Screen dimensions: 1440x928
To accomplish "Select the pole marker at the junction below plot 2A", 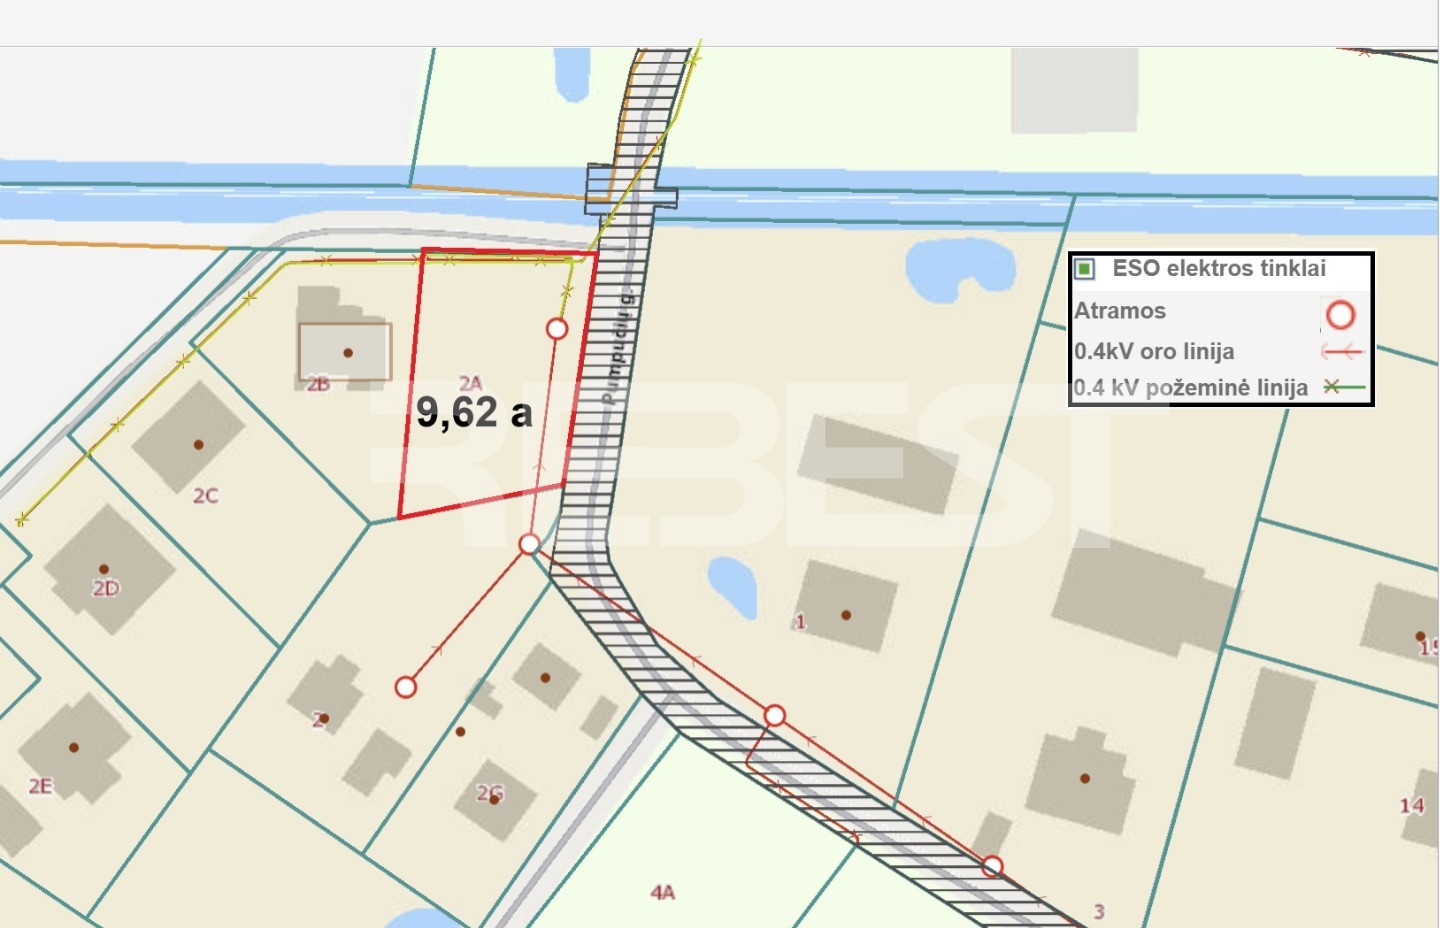I will coord(529,544).
